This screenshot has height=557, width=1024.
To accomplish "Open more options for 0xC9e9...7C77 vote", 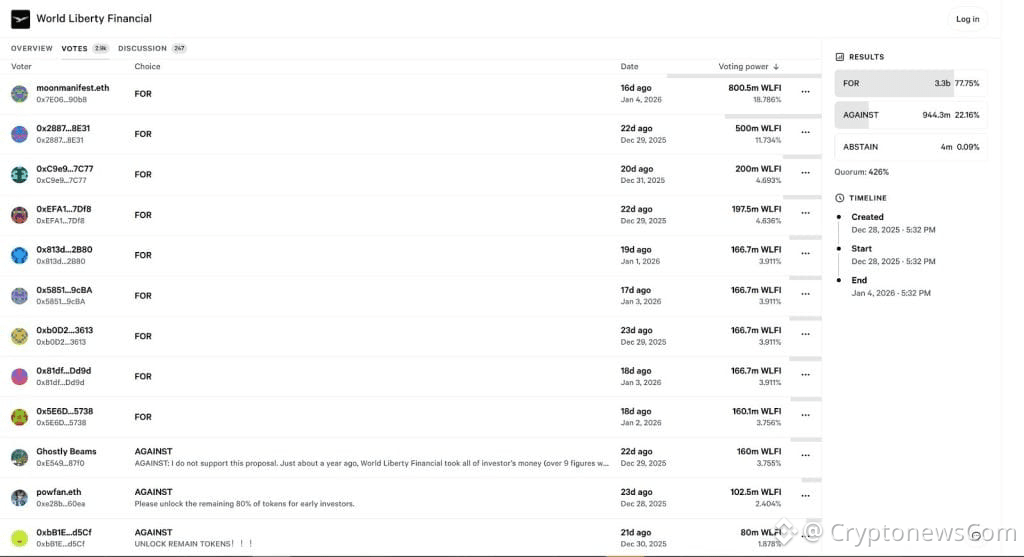I will (x=805, y=173).
